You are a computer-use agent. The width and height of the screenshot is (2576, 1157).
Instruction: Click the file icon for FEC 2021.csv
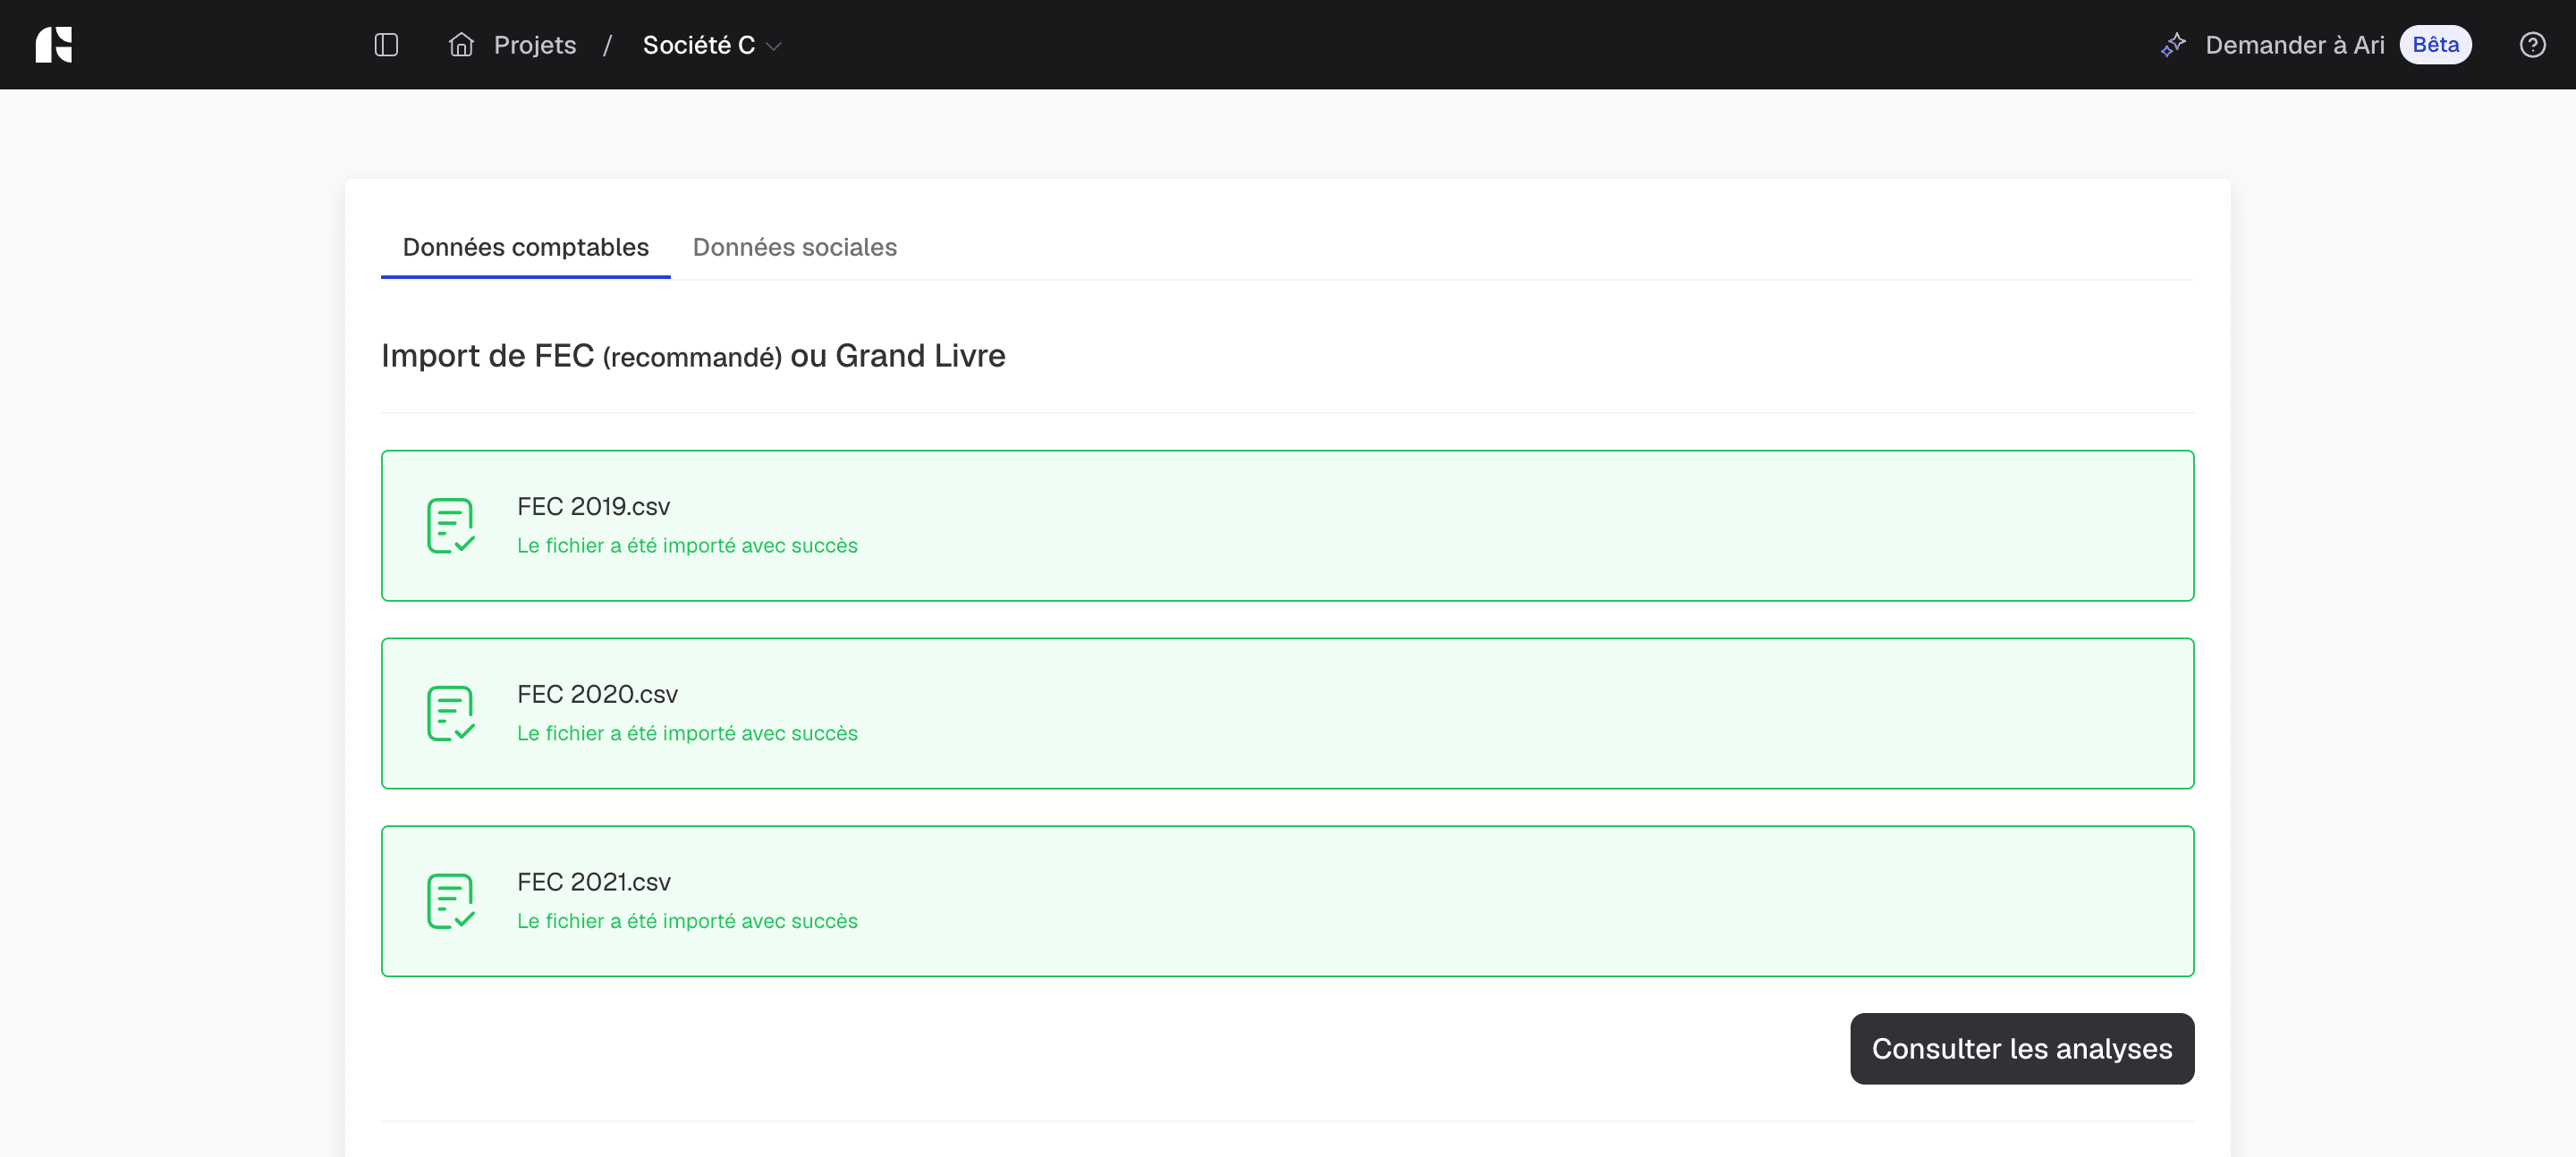[x=451, y=902]
